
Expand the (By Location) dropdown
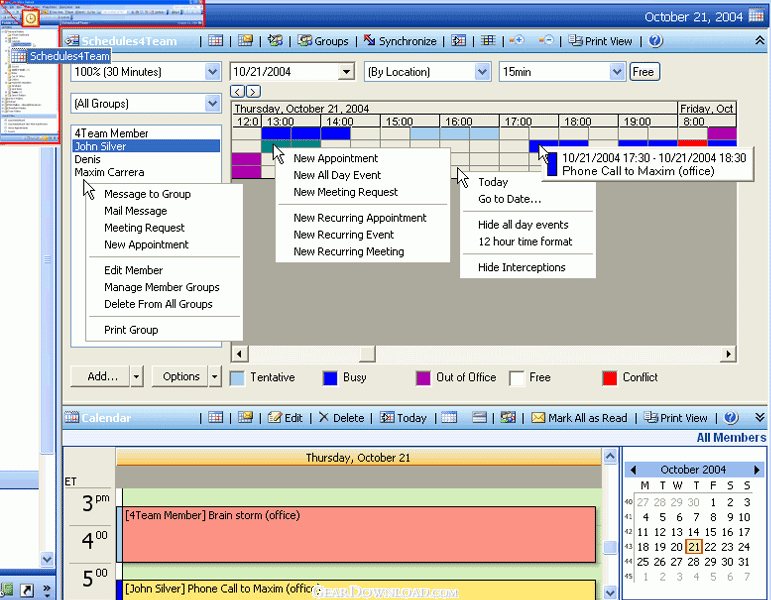(x=482, y=72)
